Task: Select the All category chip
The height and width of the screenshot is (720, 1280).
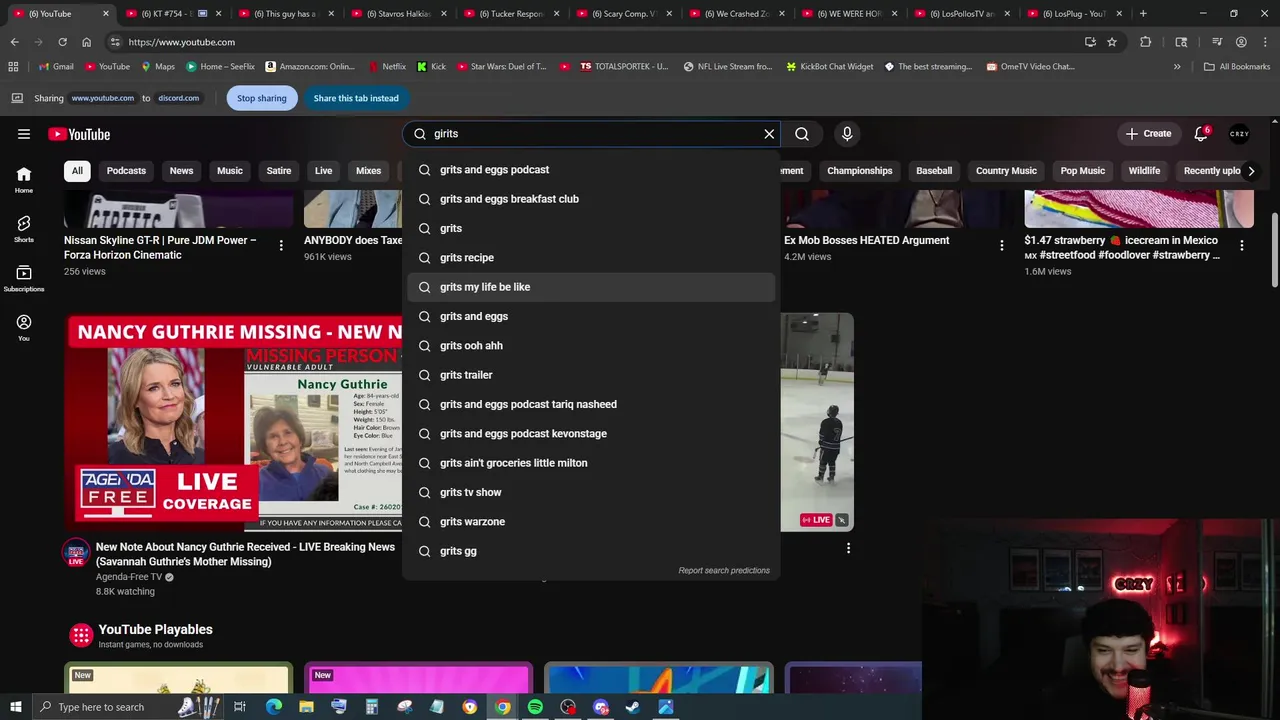Action: pos(77,171)
